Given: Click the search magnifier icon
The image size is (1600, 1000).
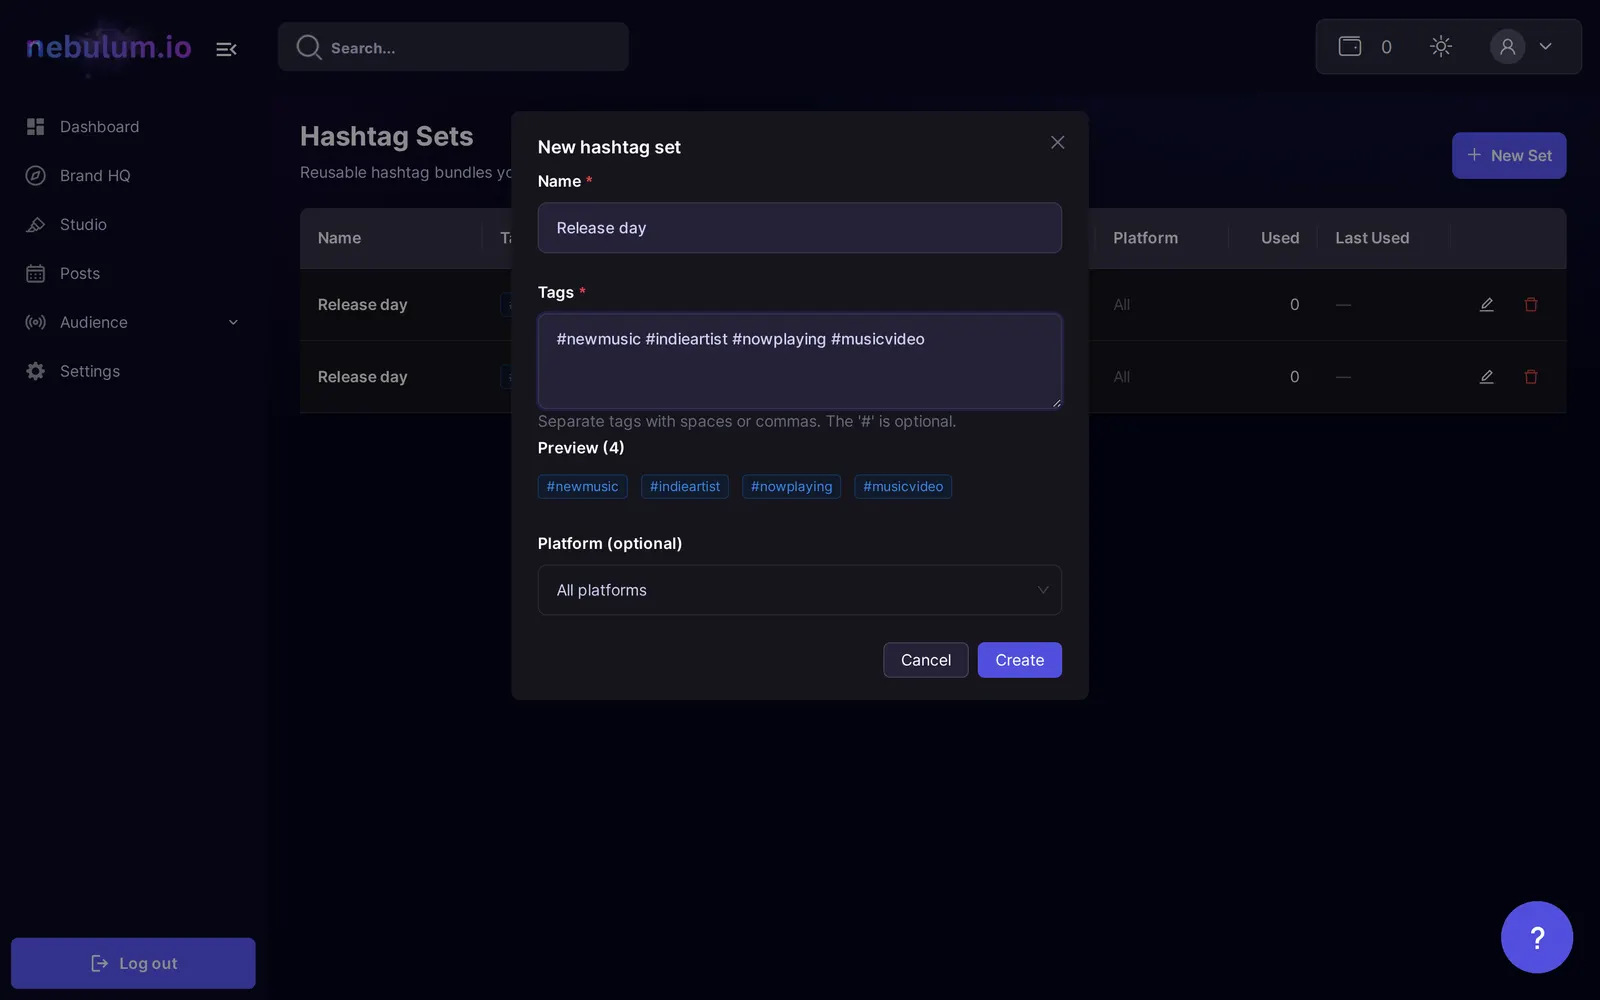Looking at the screenshot, I should coord(309,47).
